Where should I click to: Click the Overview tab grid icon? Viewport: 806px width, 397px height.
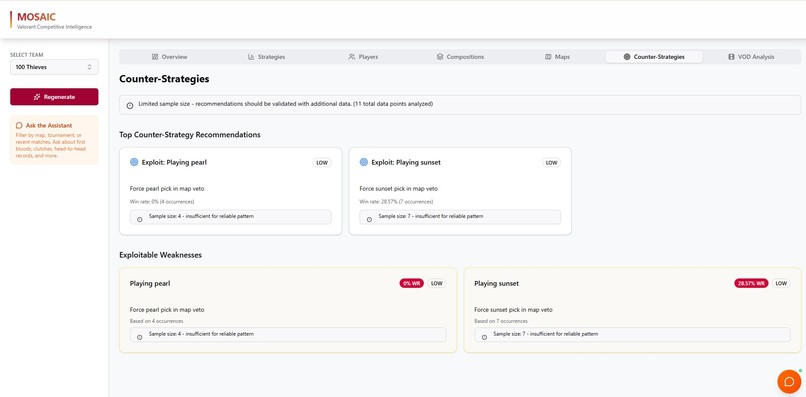click(155, 57)
